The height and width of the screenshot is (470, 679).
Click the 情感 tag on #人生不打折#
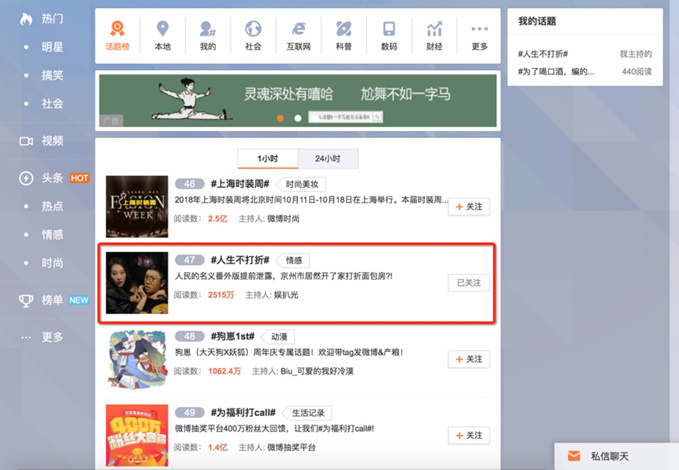pos(294,260)
